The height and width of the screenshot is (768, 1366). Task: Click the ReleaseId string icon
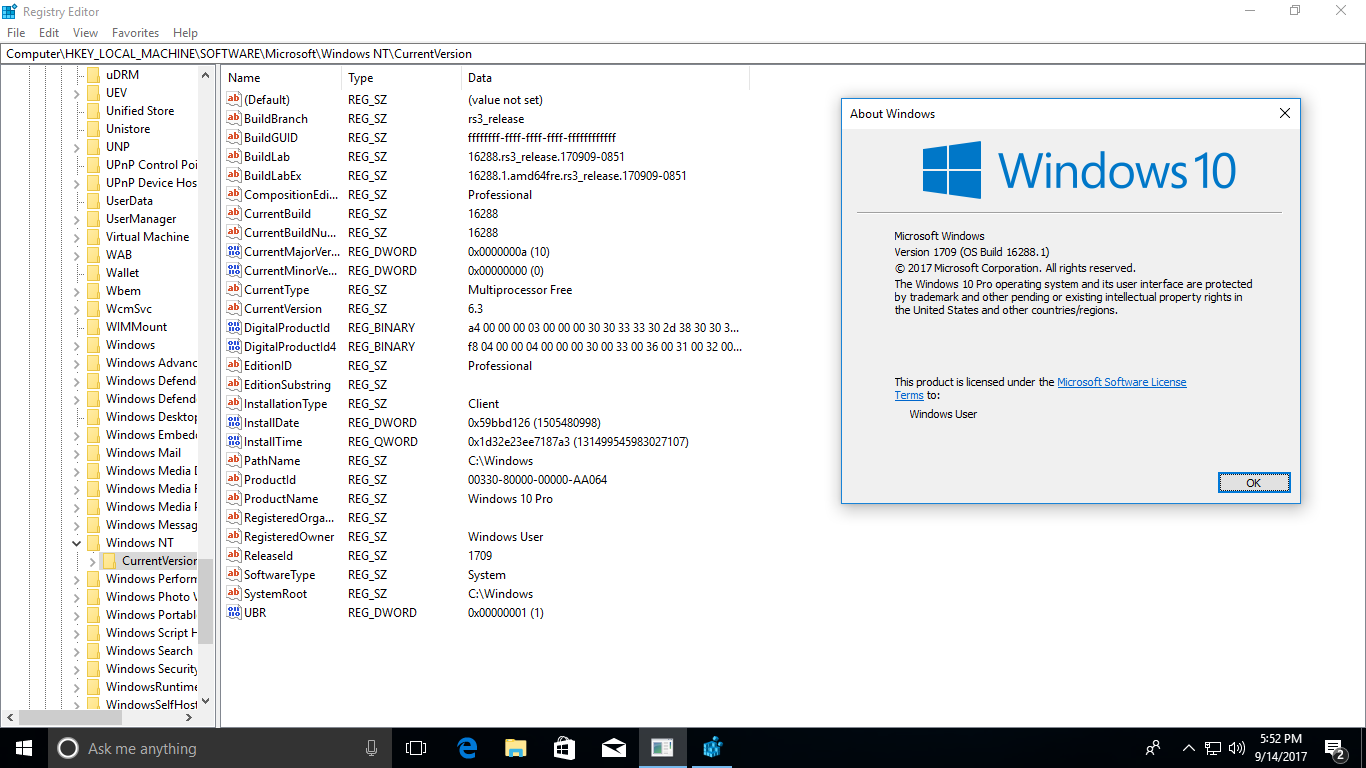pyautogui.click(x=234, y=556)
